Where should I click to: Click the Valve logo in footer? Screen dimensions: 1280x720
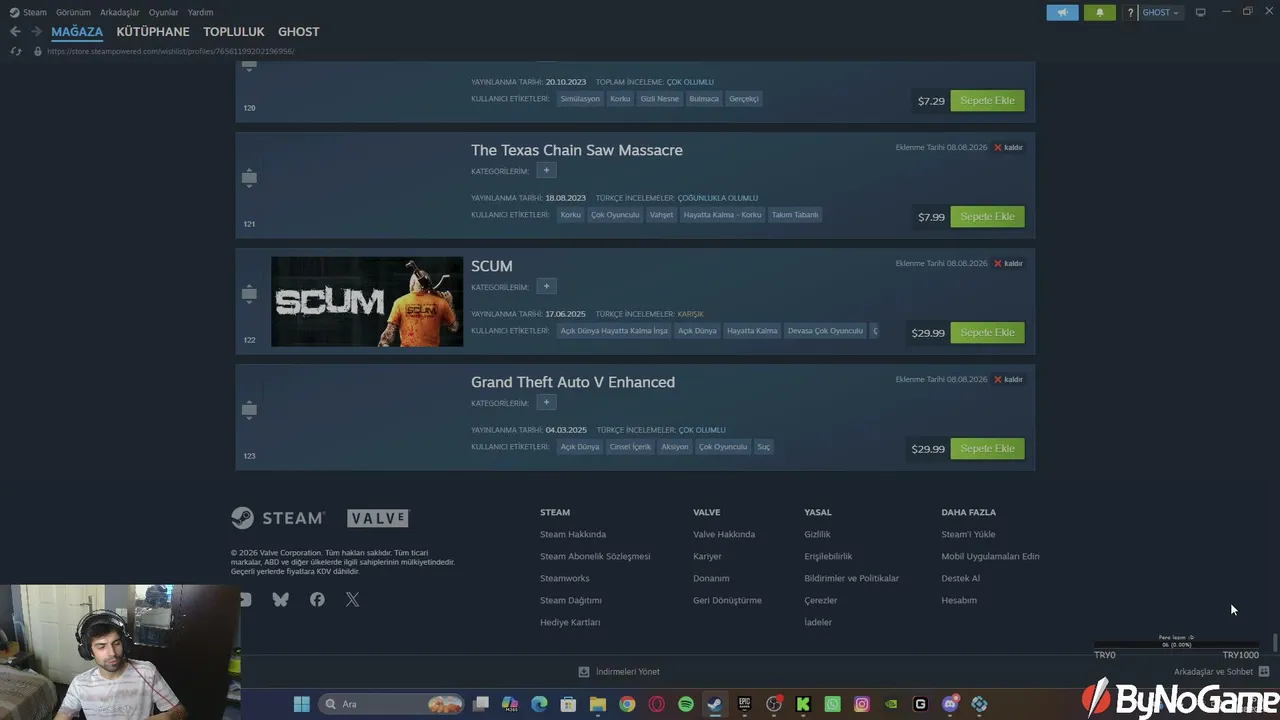click(378, 518)
